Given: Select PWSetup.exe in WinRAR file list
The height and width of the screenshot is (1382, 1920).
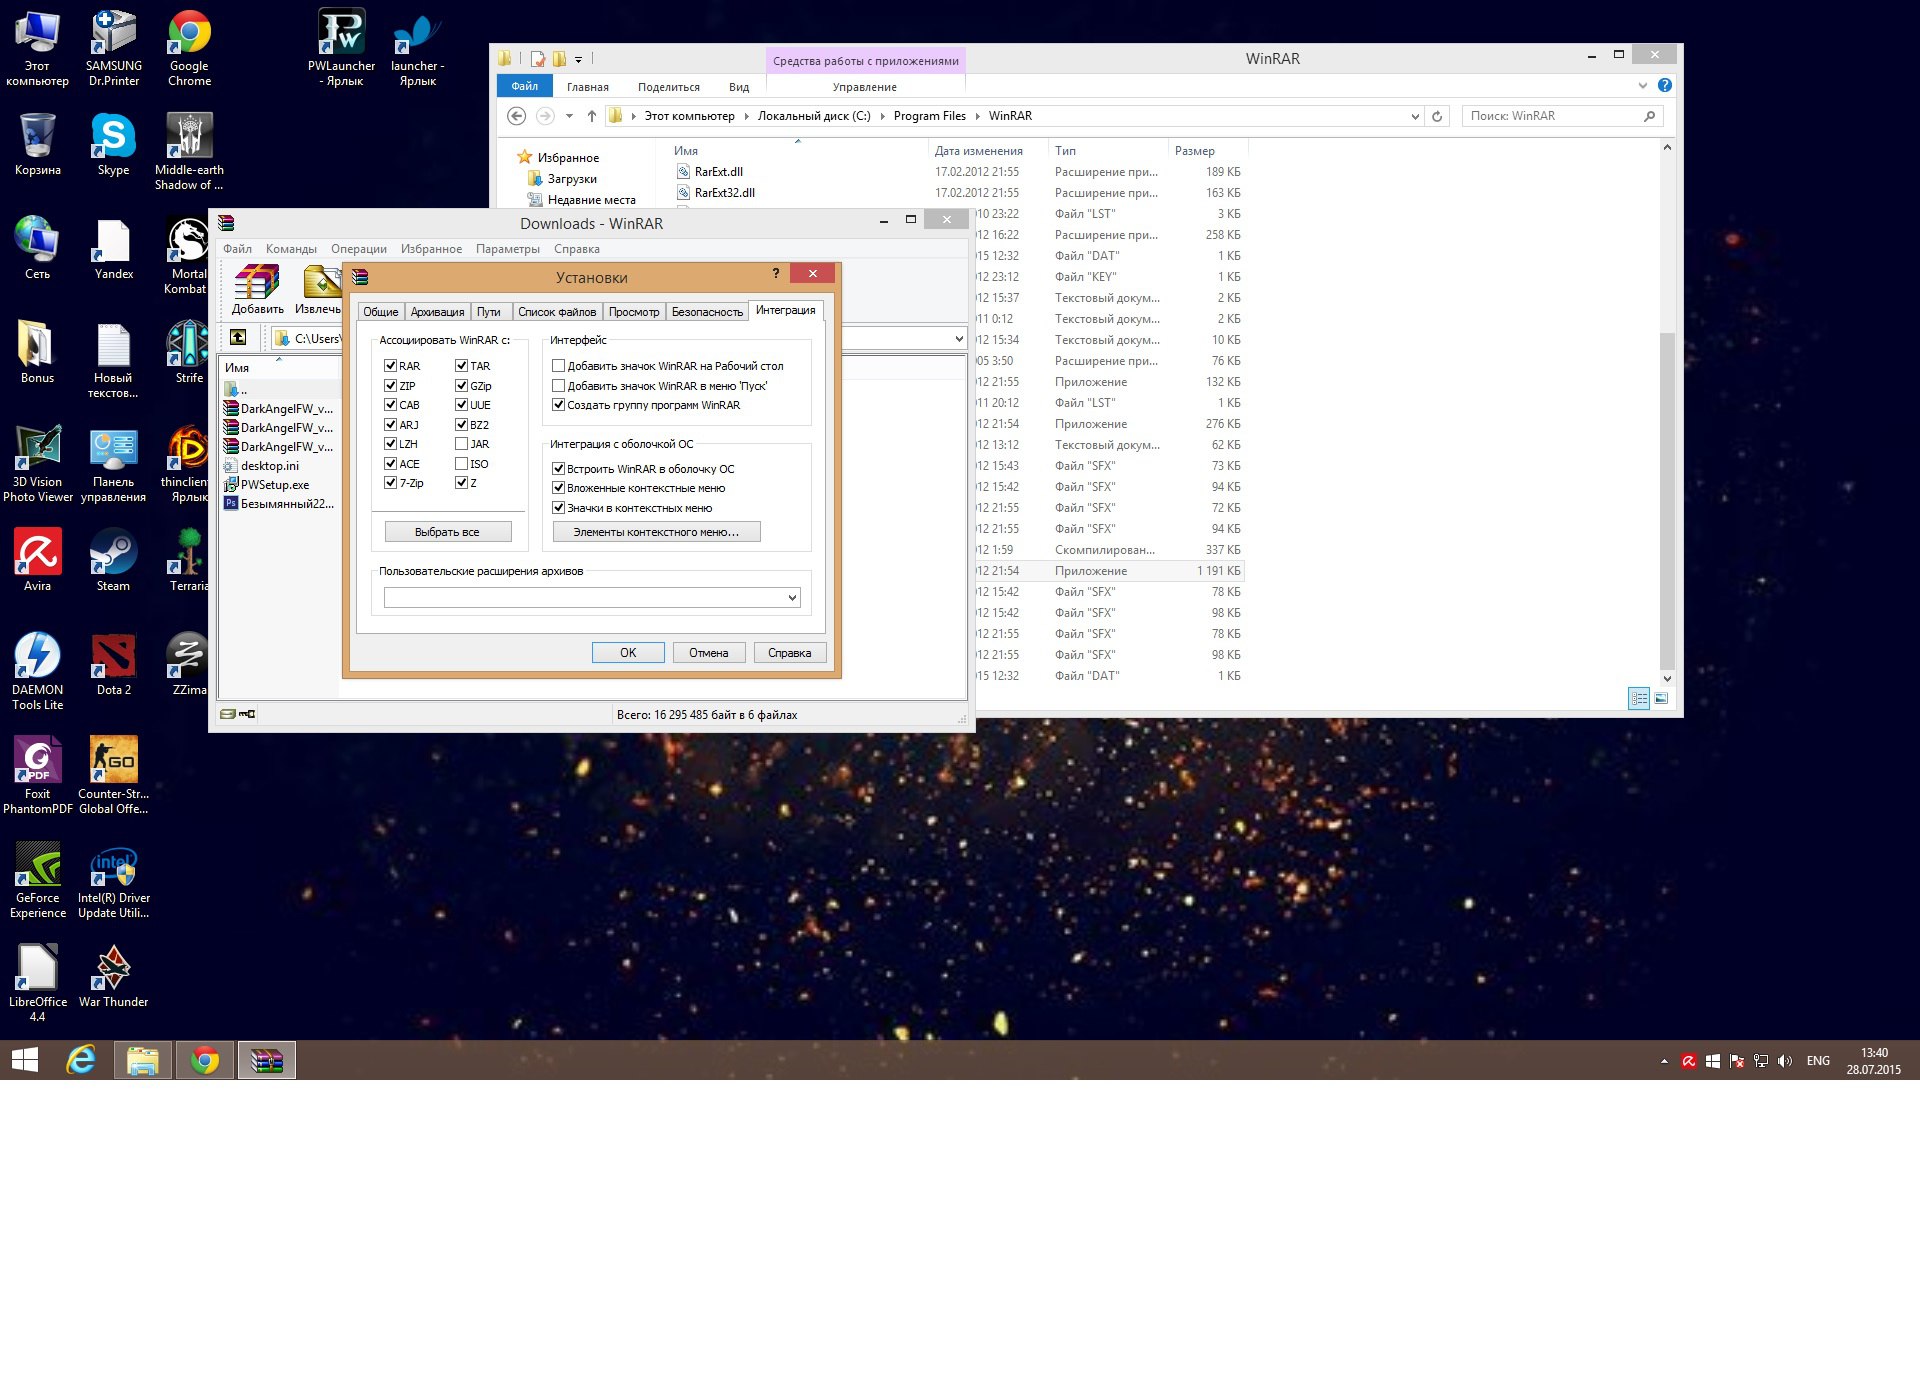Looking at the screenshot, I should (275, 485).
